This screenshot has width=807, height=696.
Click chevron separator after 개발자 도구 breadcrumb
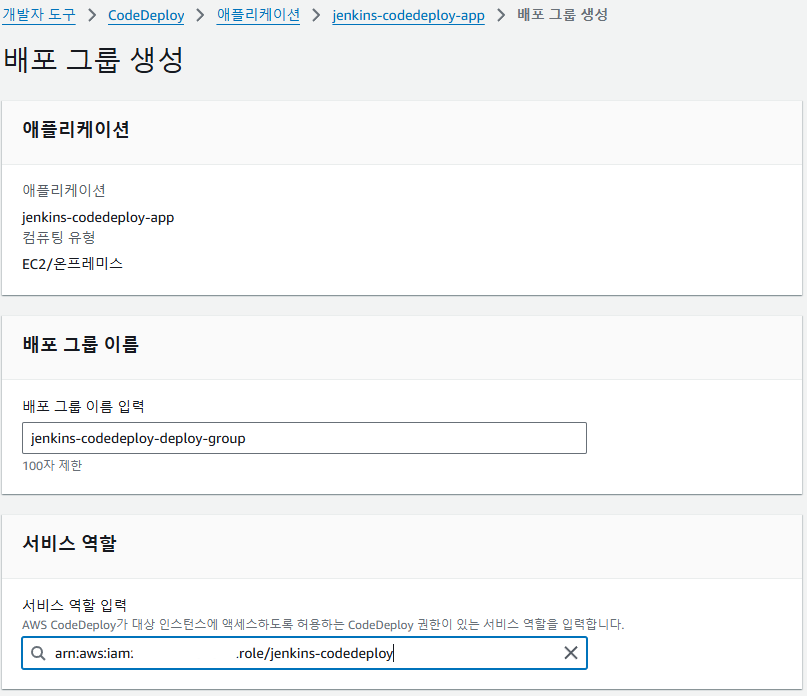[92, 15]
